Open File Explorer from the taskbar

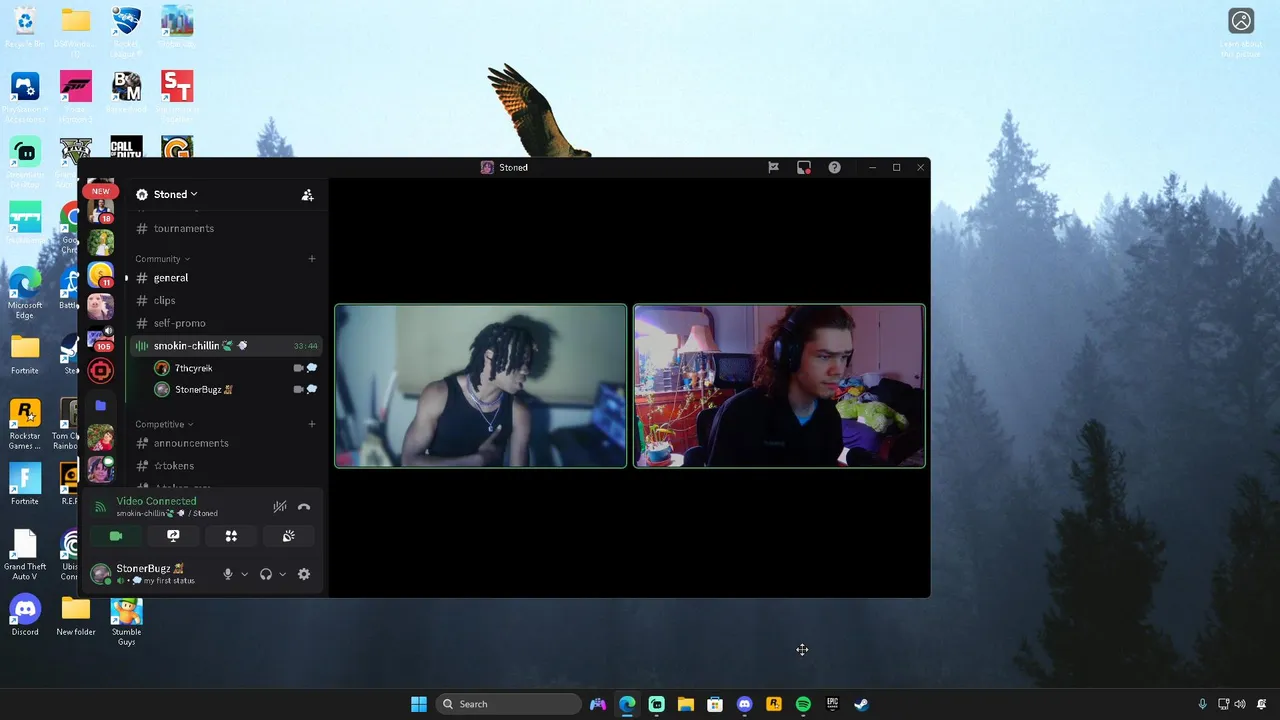pyautogui.click(x=685, y=704)
